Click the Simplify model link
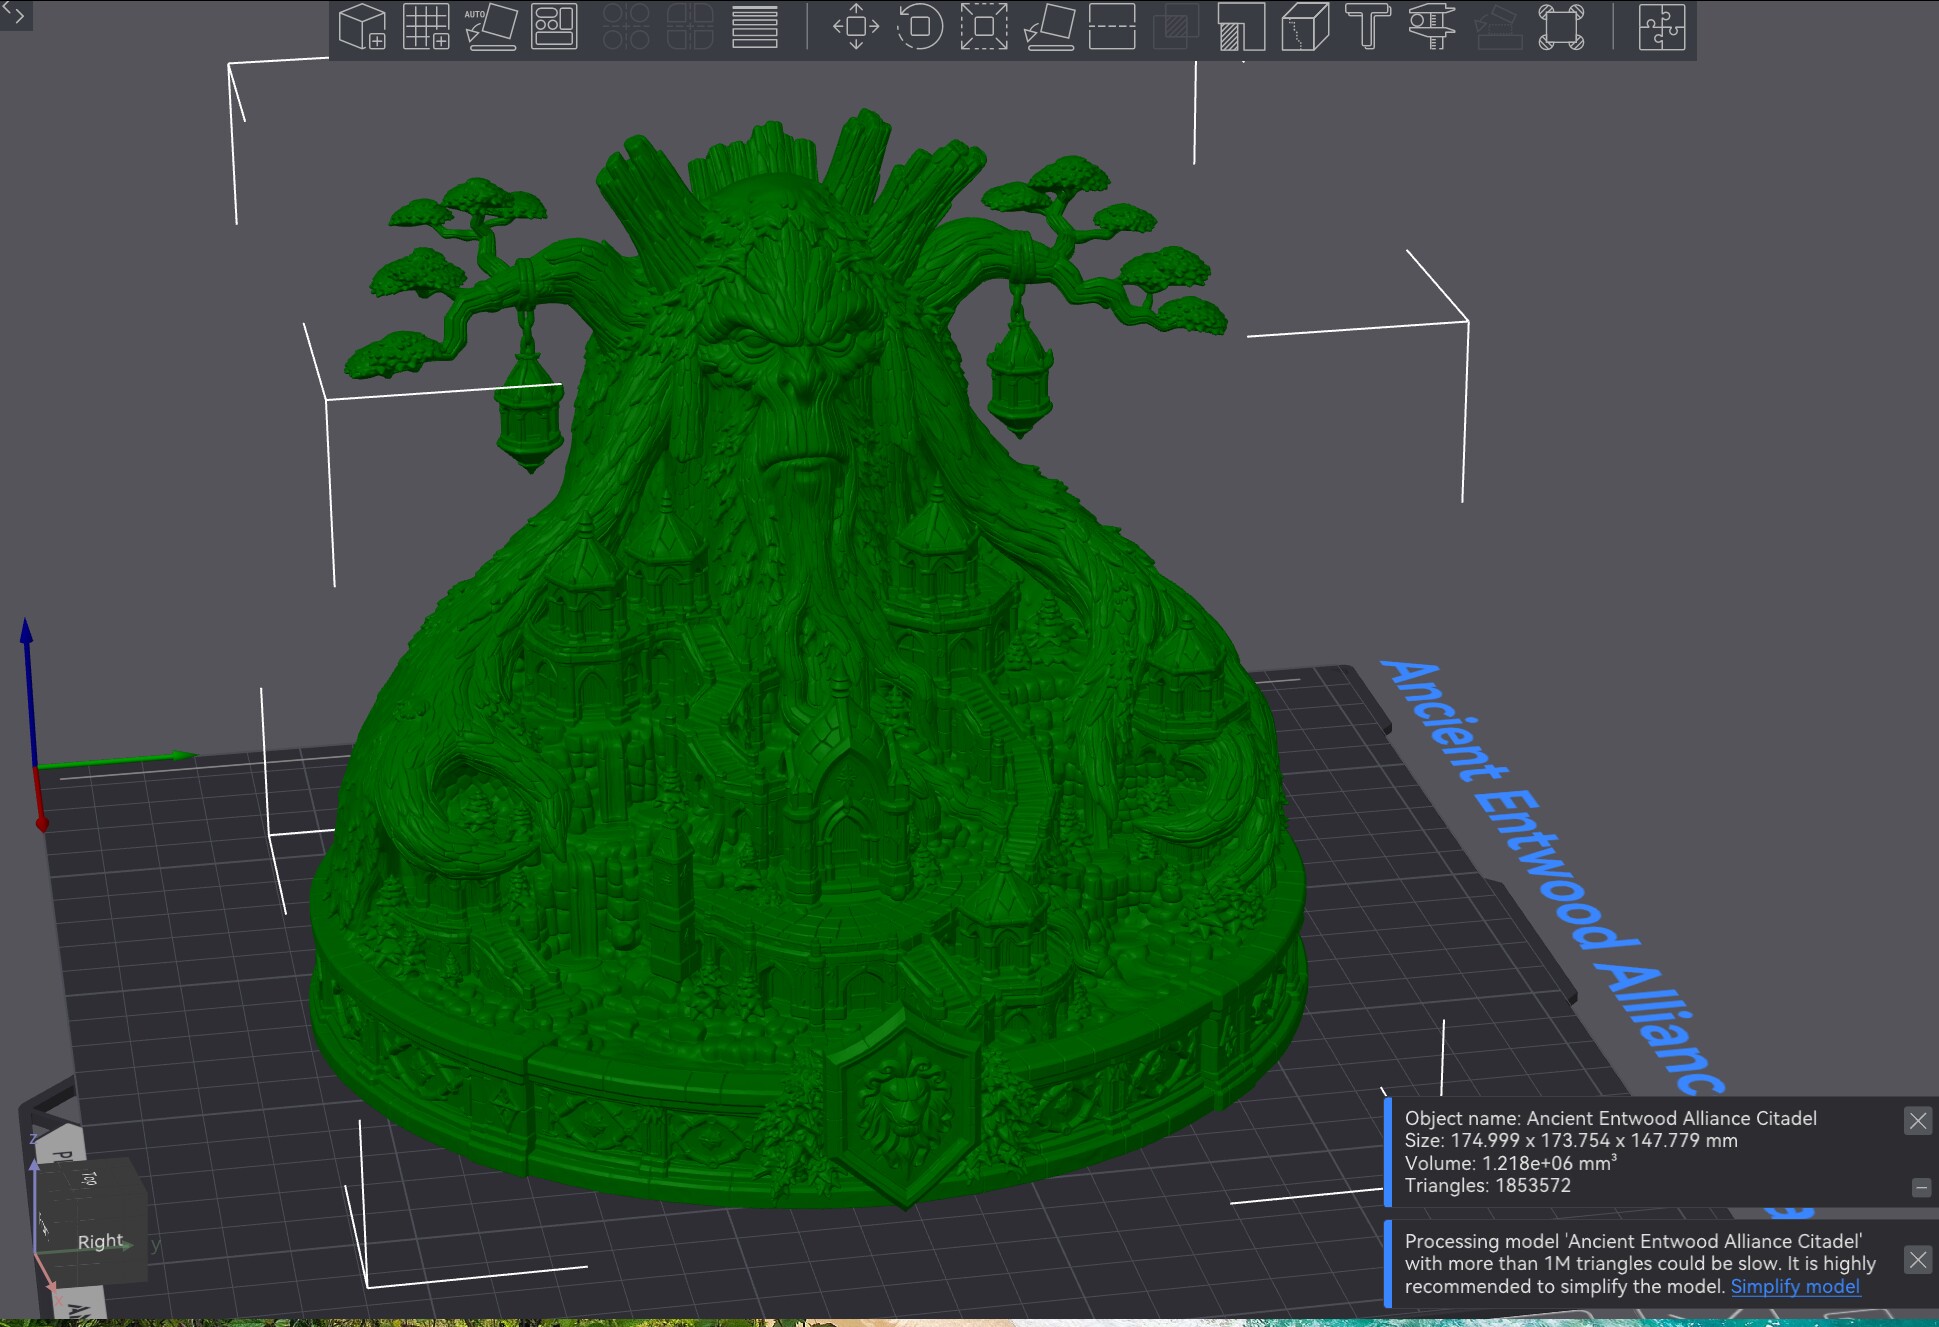 click(1795, 1287)
